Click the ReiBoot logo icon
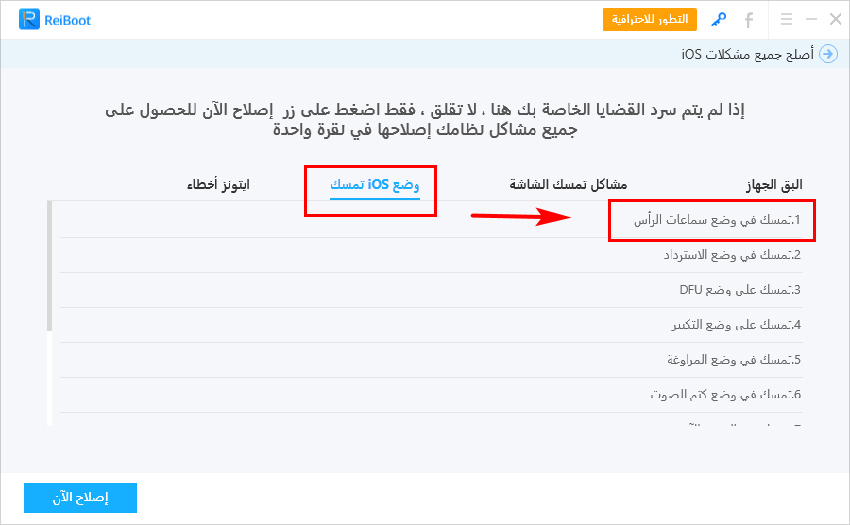The width and height of the screenshot is (850, 525). point(29,20)
